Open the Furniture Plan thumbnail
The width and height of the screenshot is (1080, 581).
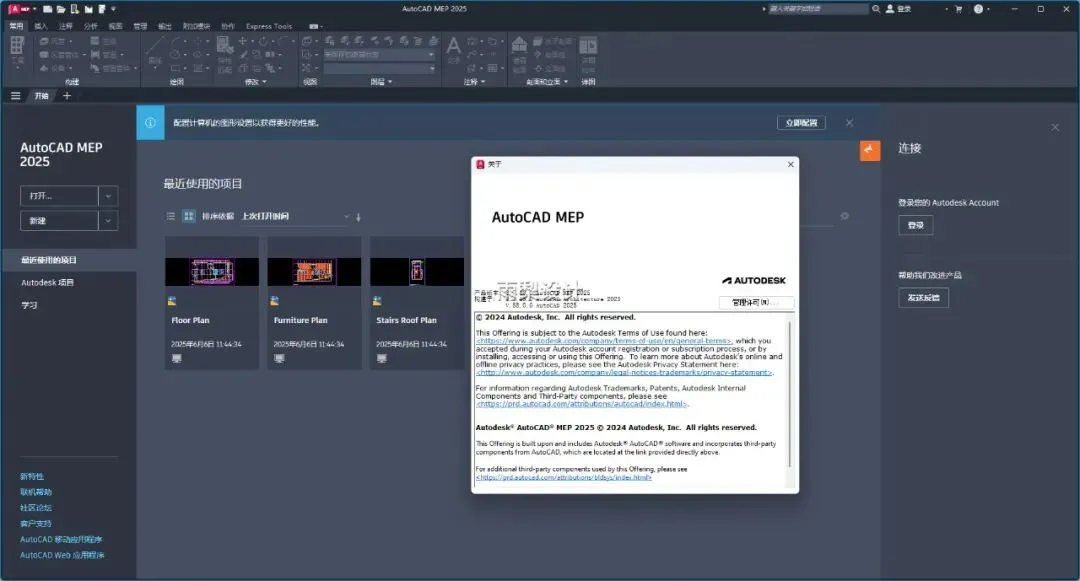[314, 272]
